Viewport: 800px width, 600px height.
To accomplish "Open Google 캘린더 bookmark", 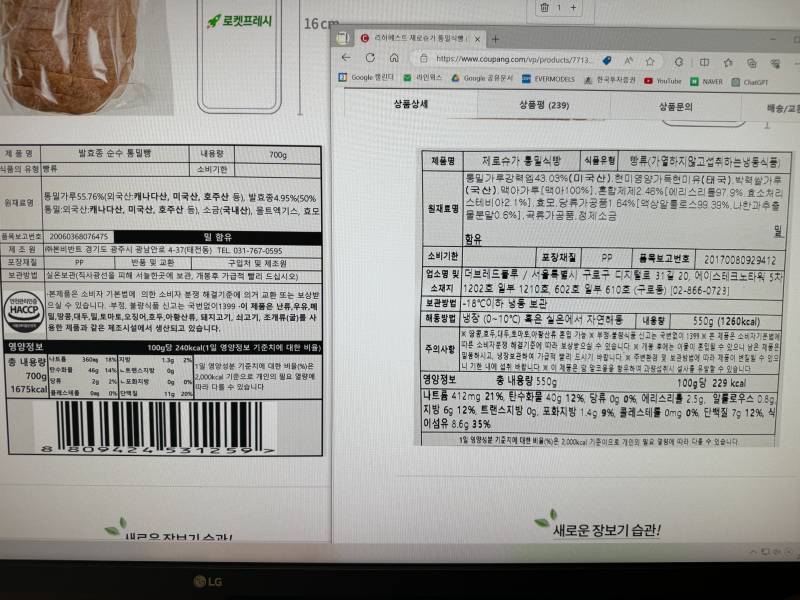I will 366,77.
